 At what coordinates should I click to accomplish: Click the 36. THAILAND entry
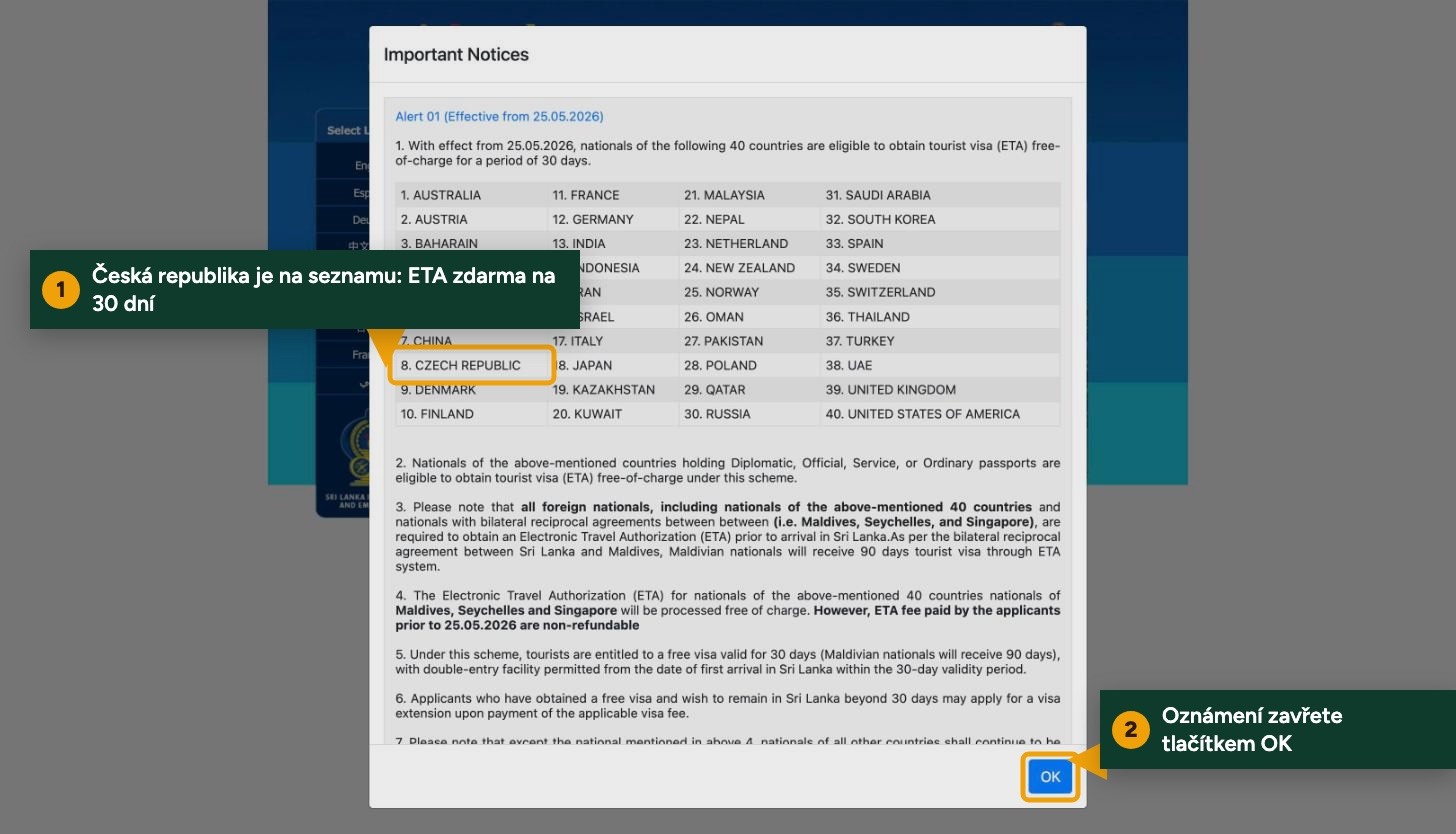(x=940, y=317)
